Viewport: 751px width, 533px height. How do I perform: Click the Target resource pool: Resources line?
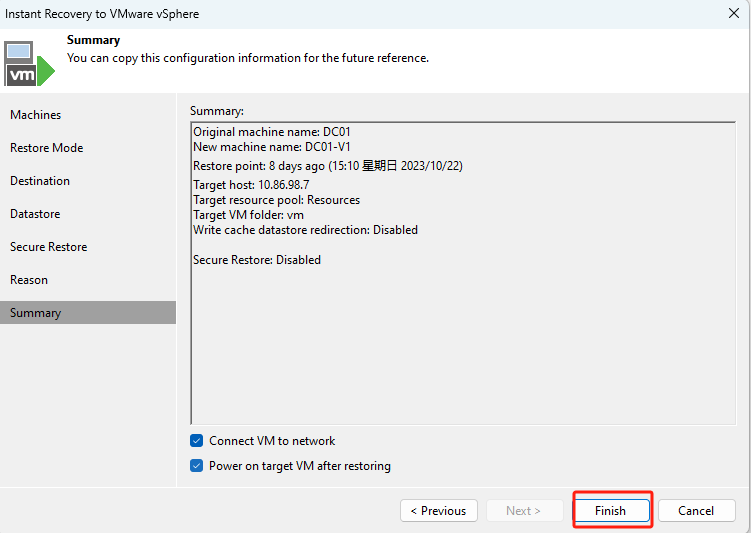(x=276, y=200)
